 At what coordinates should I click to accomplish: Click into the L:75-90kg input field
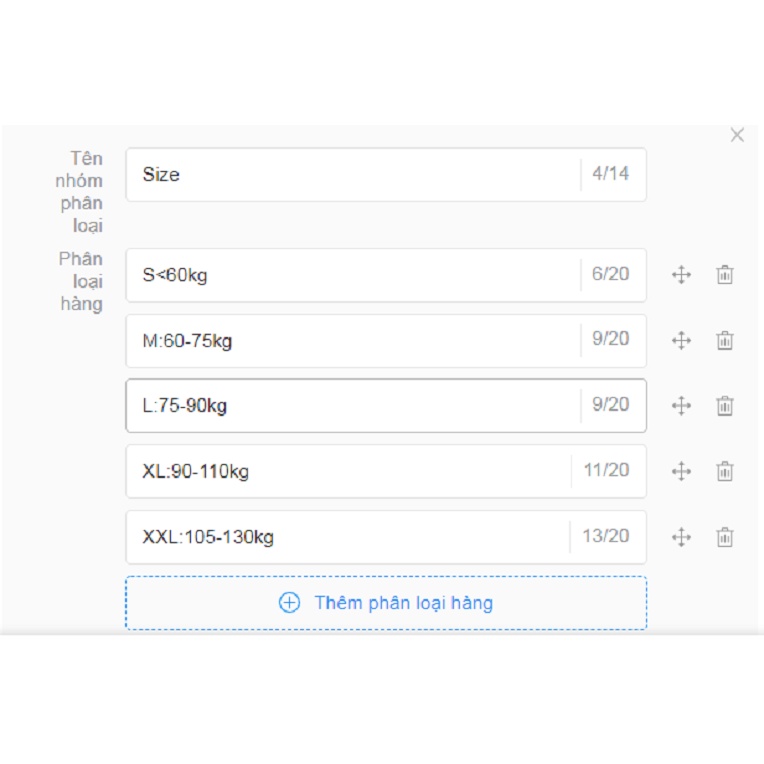(350, 406)
